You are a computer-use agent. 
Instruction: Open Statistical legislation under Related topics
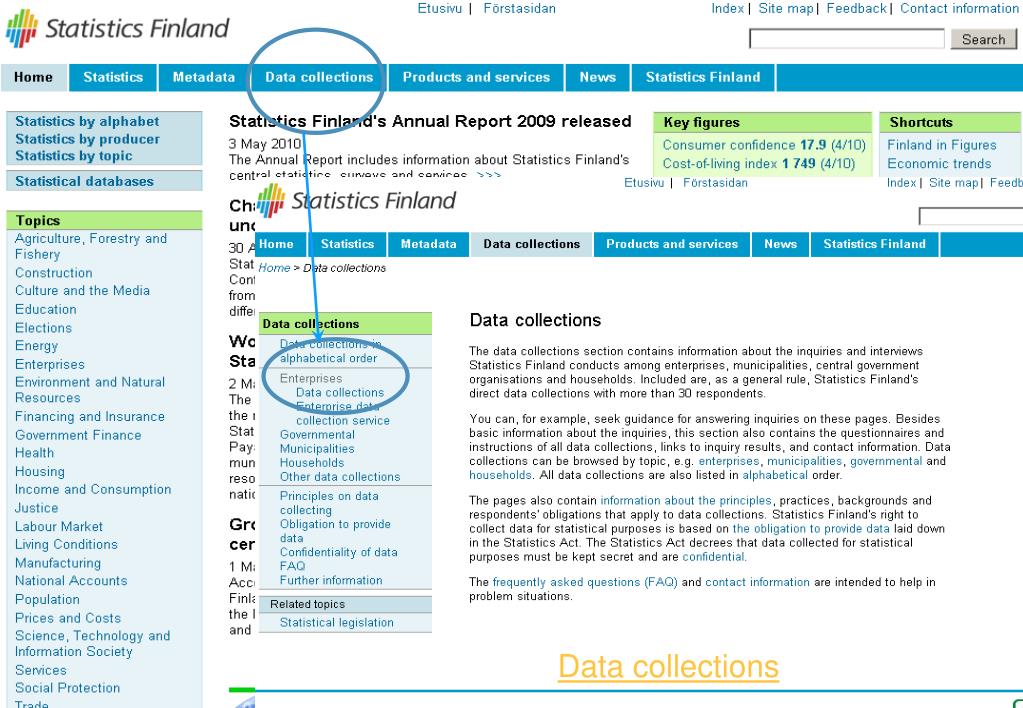point(337,623)
